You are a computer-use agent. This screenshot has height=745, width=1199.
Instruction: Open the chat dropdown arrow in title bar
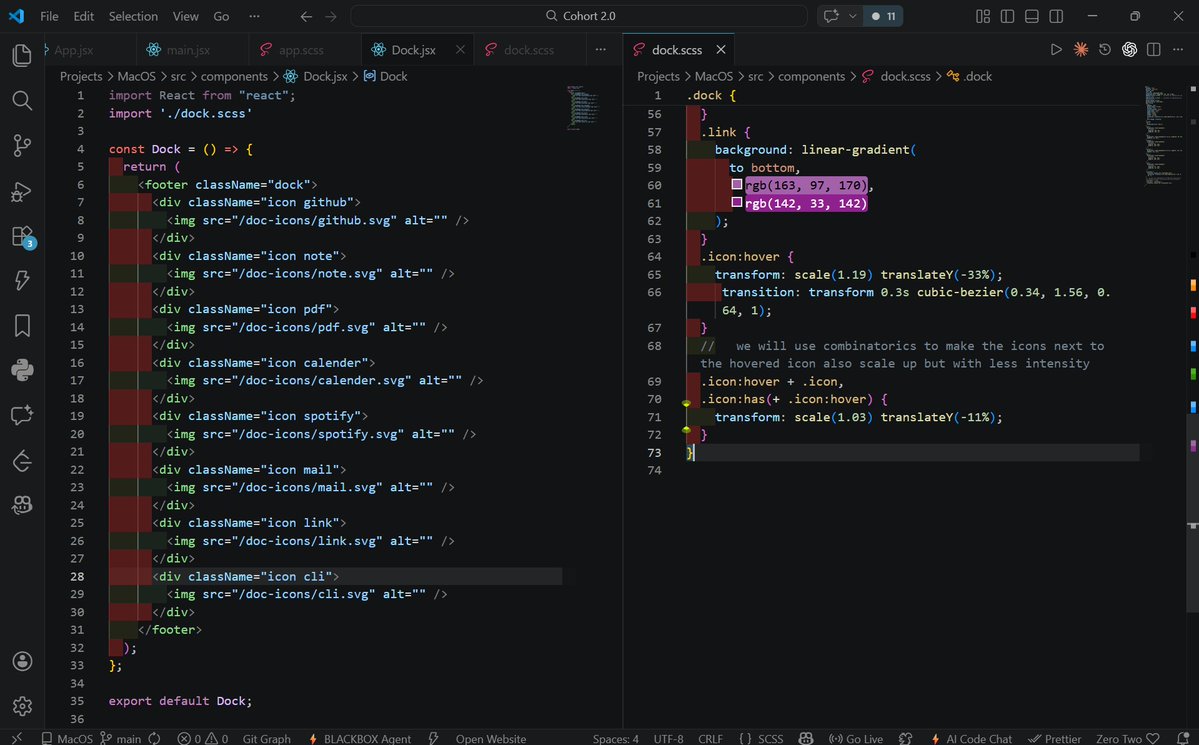click(x=853, y=16)
